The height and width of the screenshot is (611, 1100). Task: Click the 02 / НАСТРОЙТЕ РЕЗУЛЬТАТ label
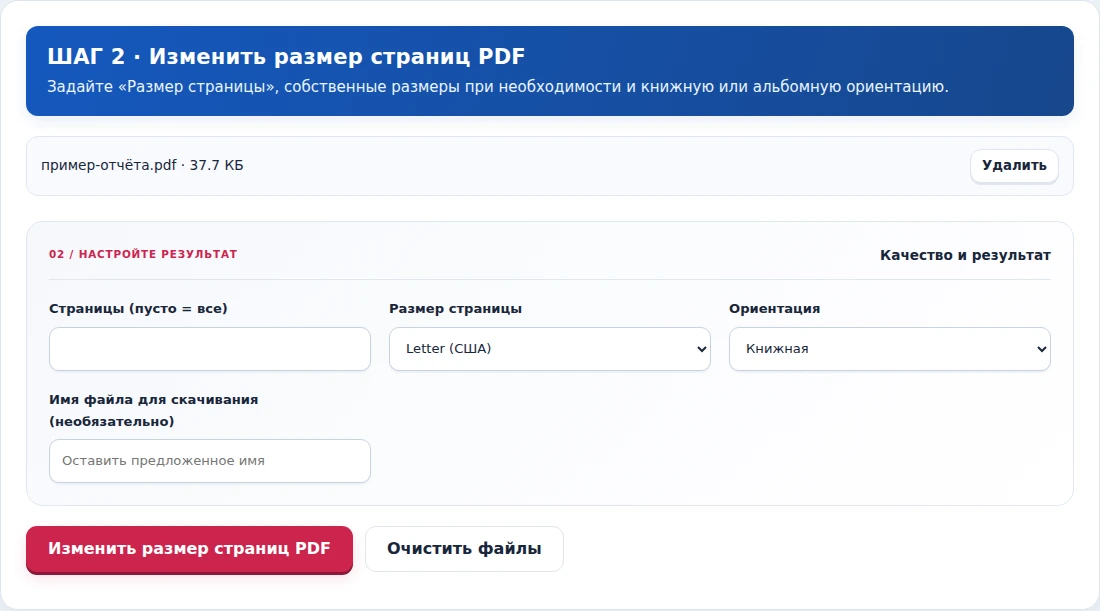pyautogui.click(x=143, y=254)
